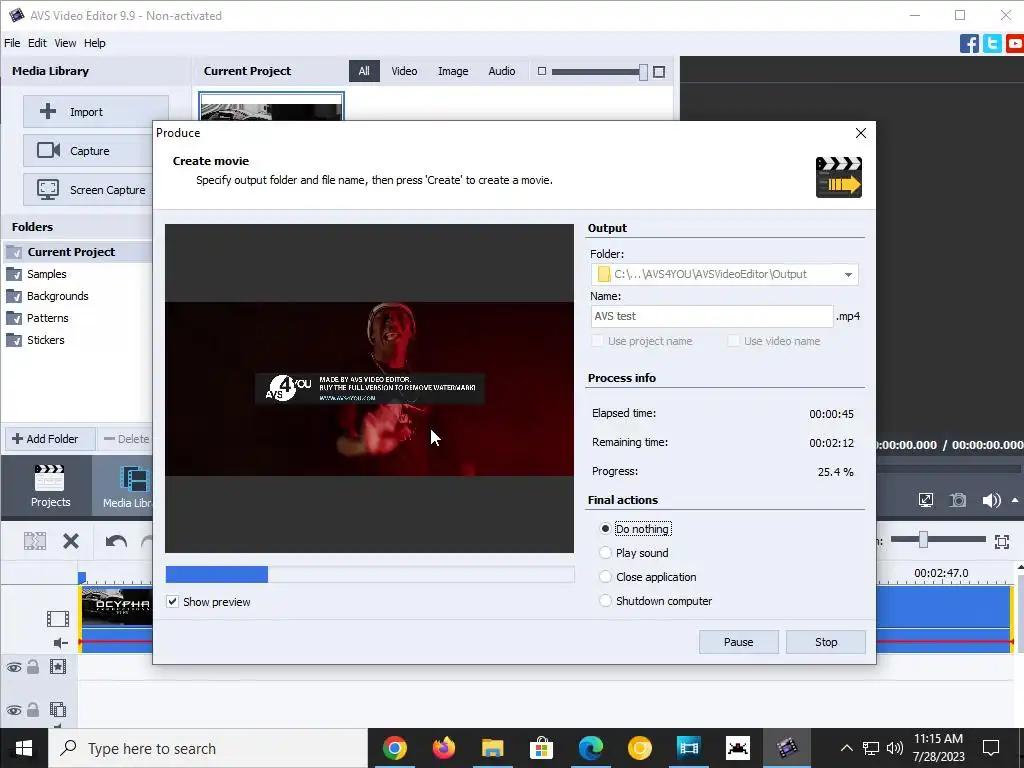Screen dimensions: 1024x768
Task: Open the View menu
Action: pos(65,43)
